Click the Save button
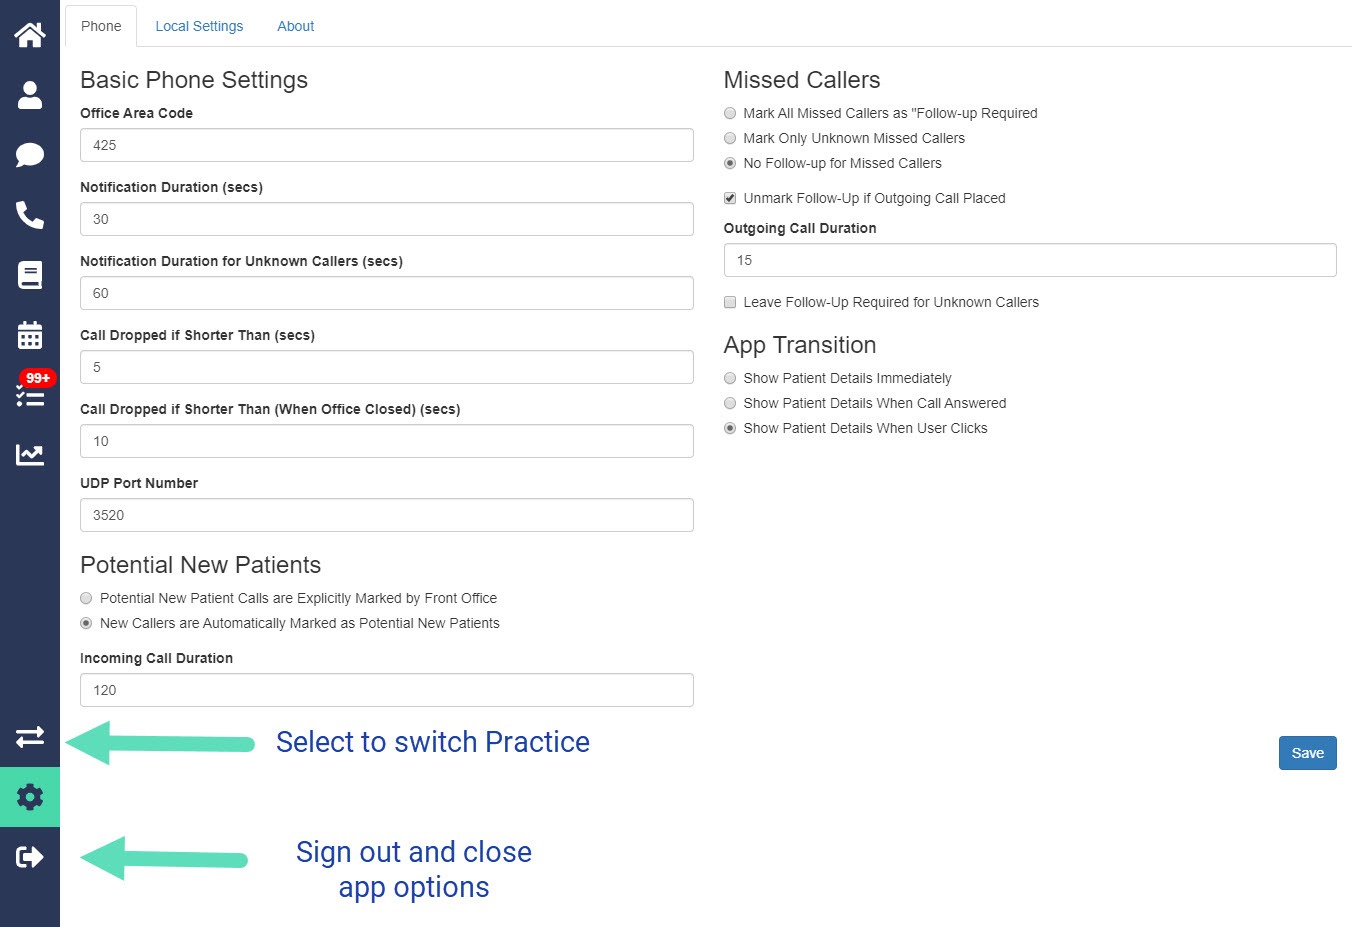The height and width of the screenshot is (927, 1357). (x=1307, y=753)
